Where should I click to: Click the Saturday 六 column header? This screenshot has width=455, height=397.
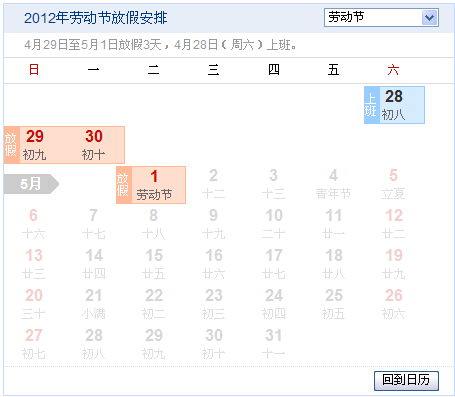click(x=393, y=70)
